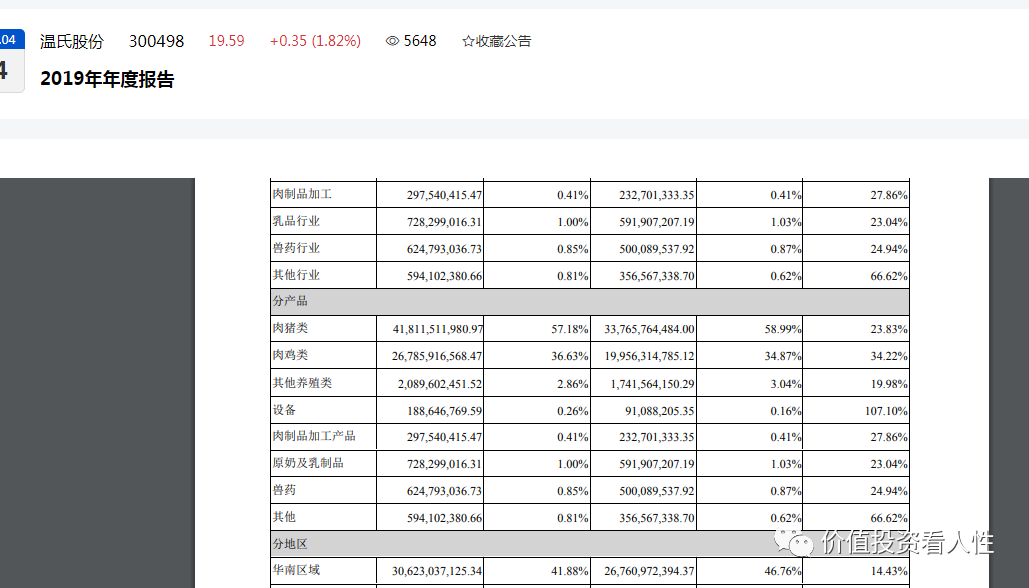1029x588 pixels.
Task: Click percentage 57.18% in 肉猪类 row
Action: tap(570, 329)
